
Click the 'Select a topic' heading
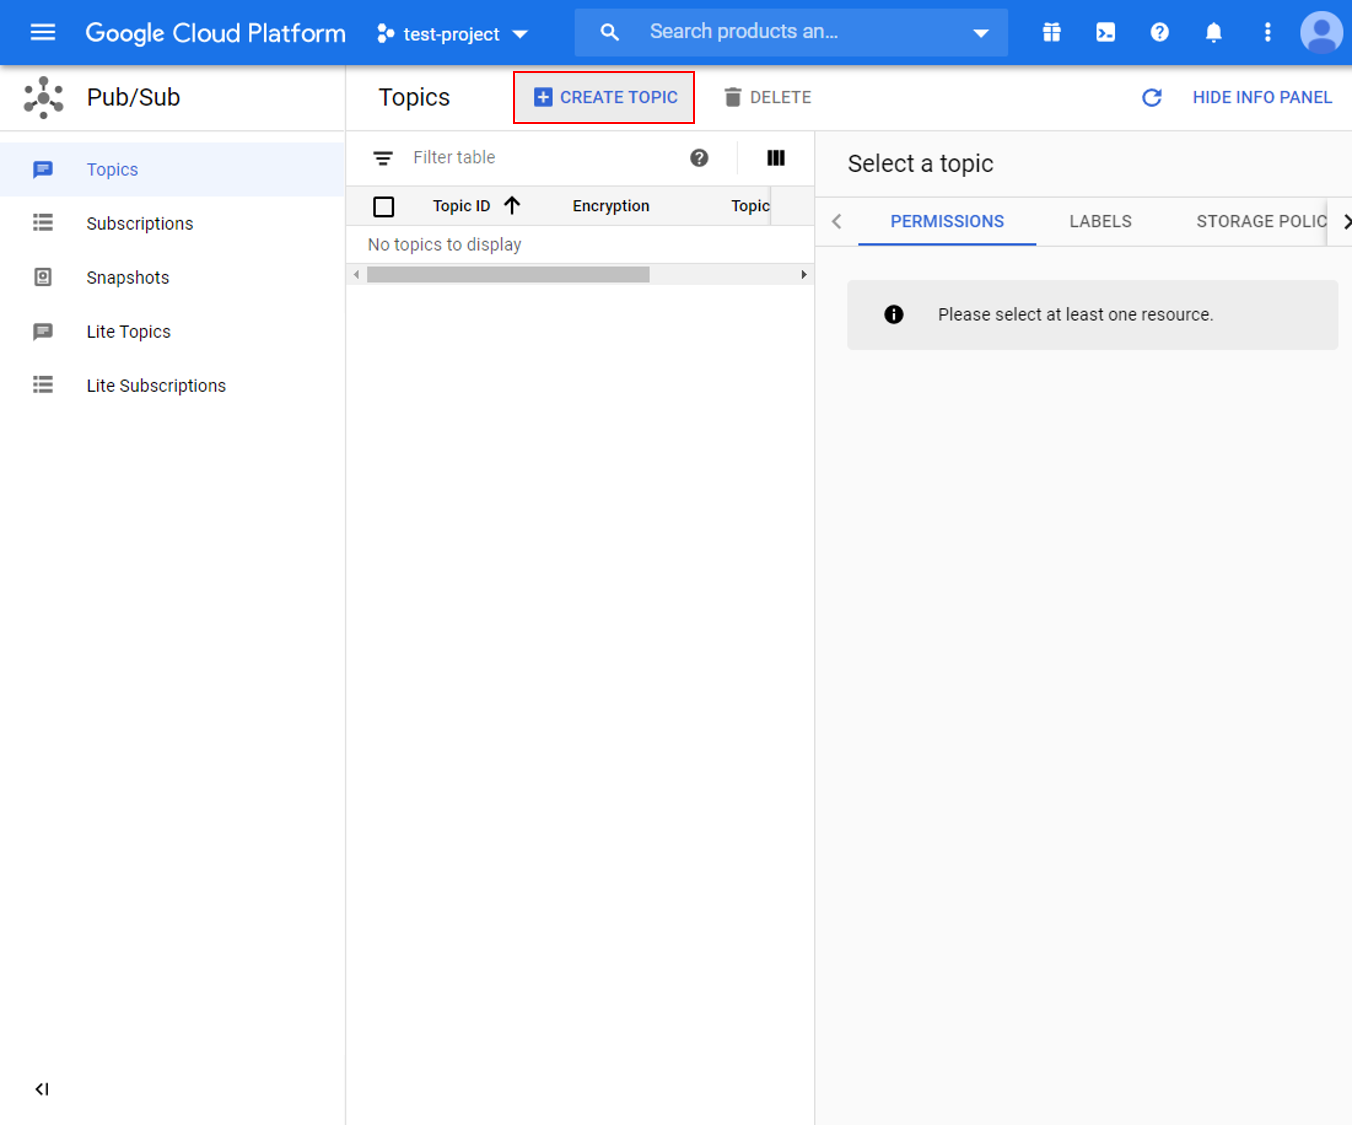click(x=920, y=164)
